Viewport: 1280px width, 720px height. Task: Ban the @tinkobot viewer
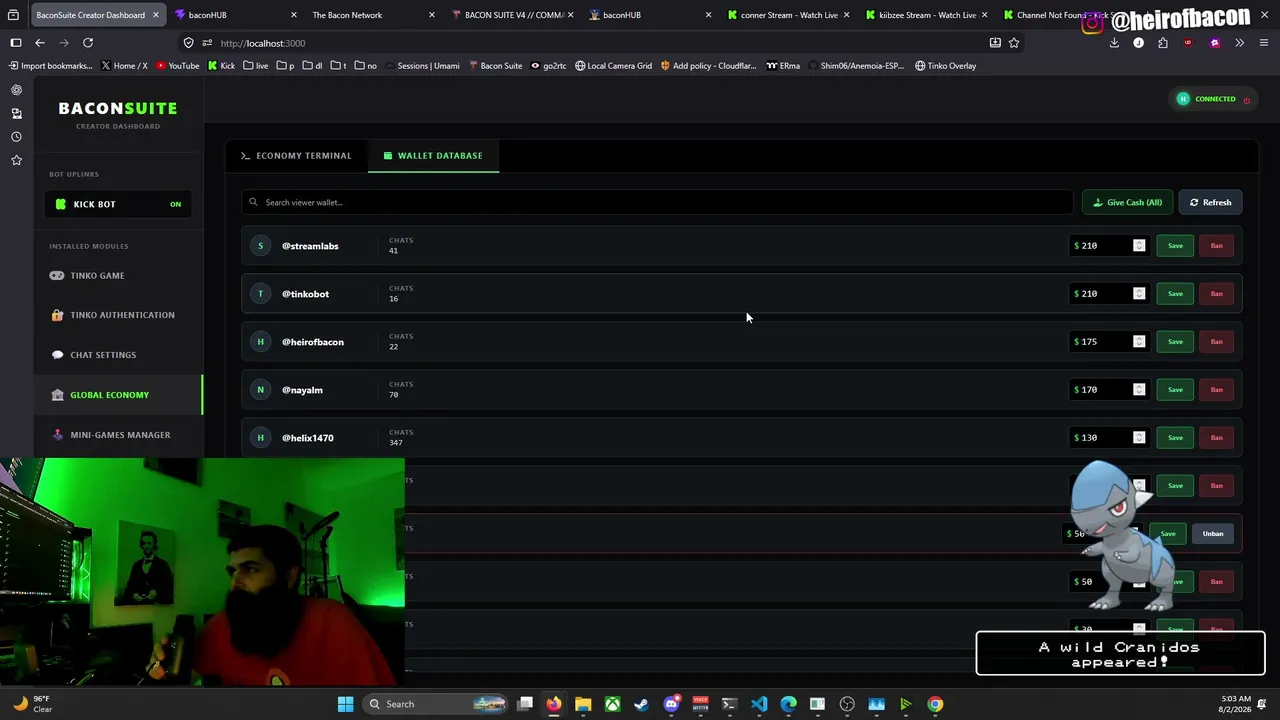(1216, 294)
